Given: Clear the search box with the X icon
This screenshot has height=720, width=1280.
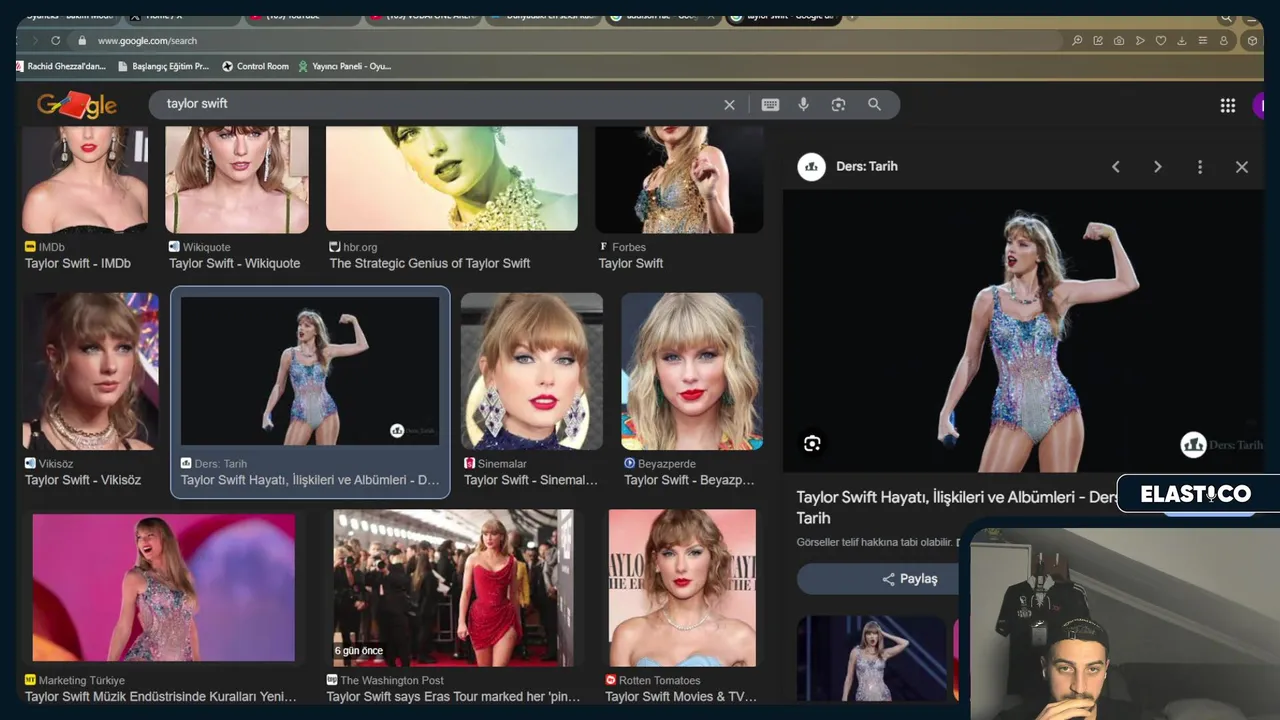Looking at the screenshot, I should tap(729, 105).
